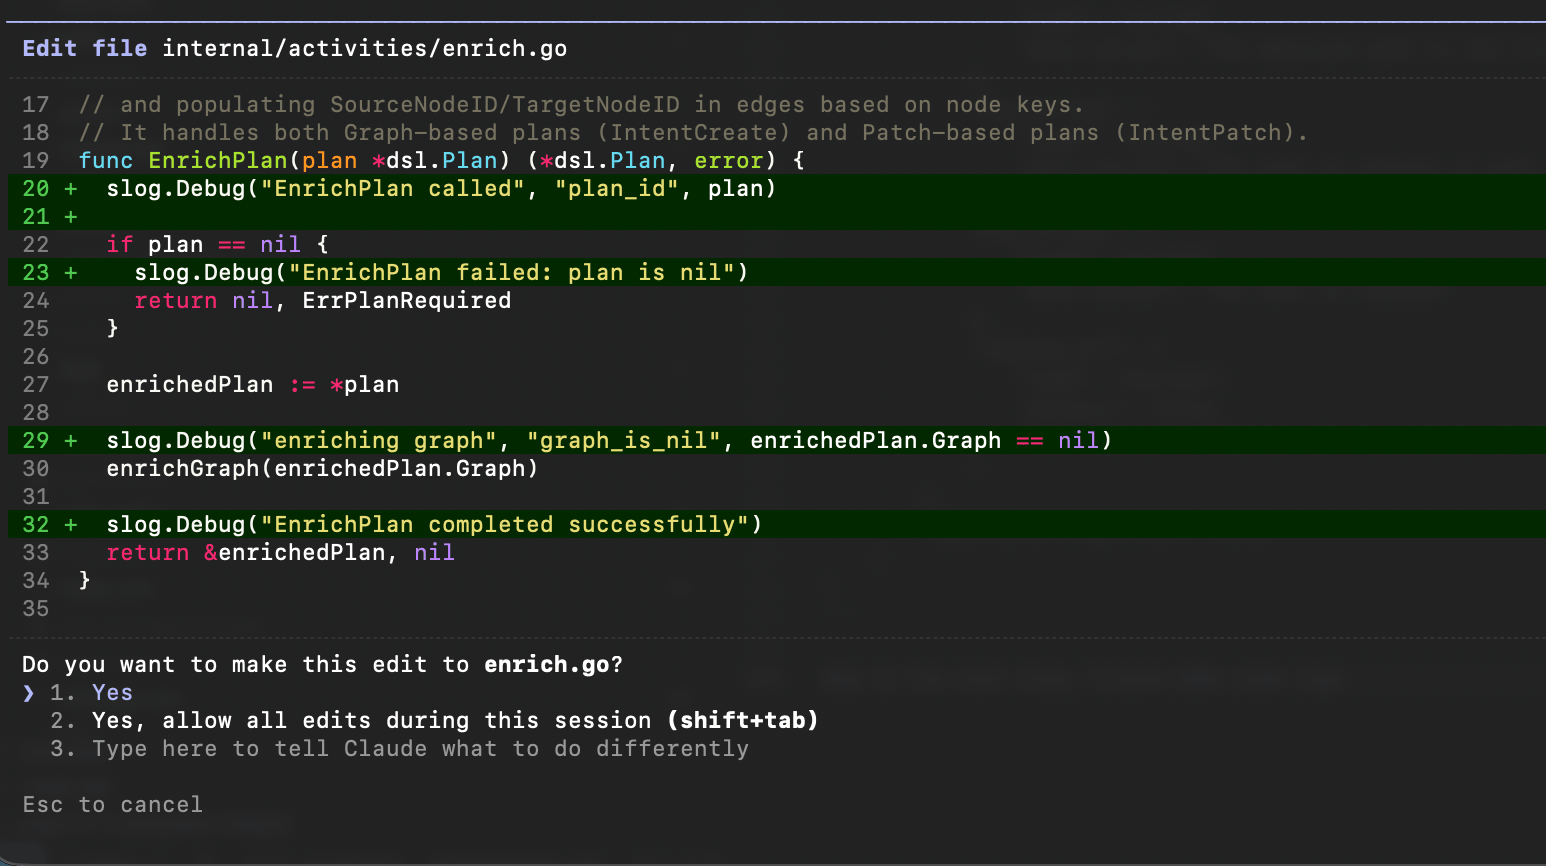The image size is (1546, 866).
Task: Click the plus marker on empty line 21
Action: pos(71,216)
